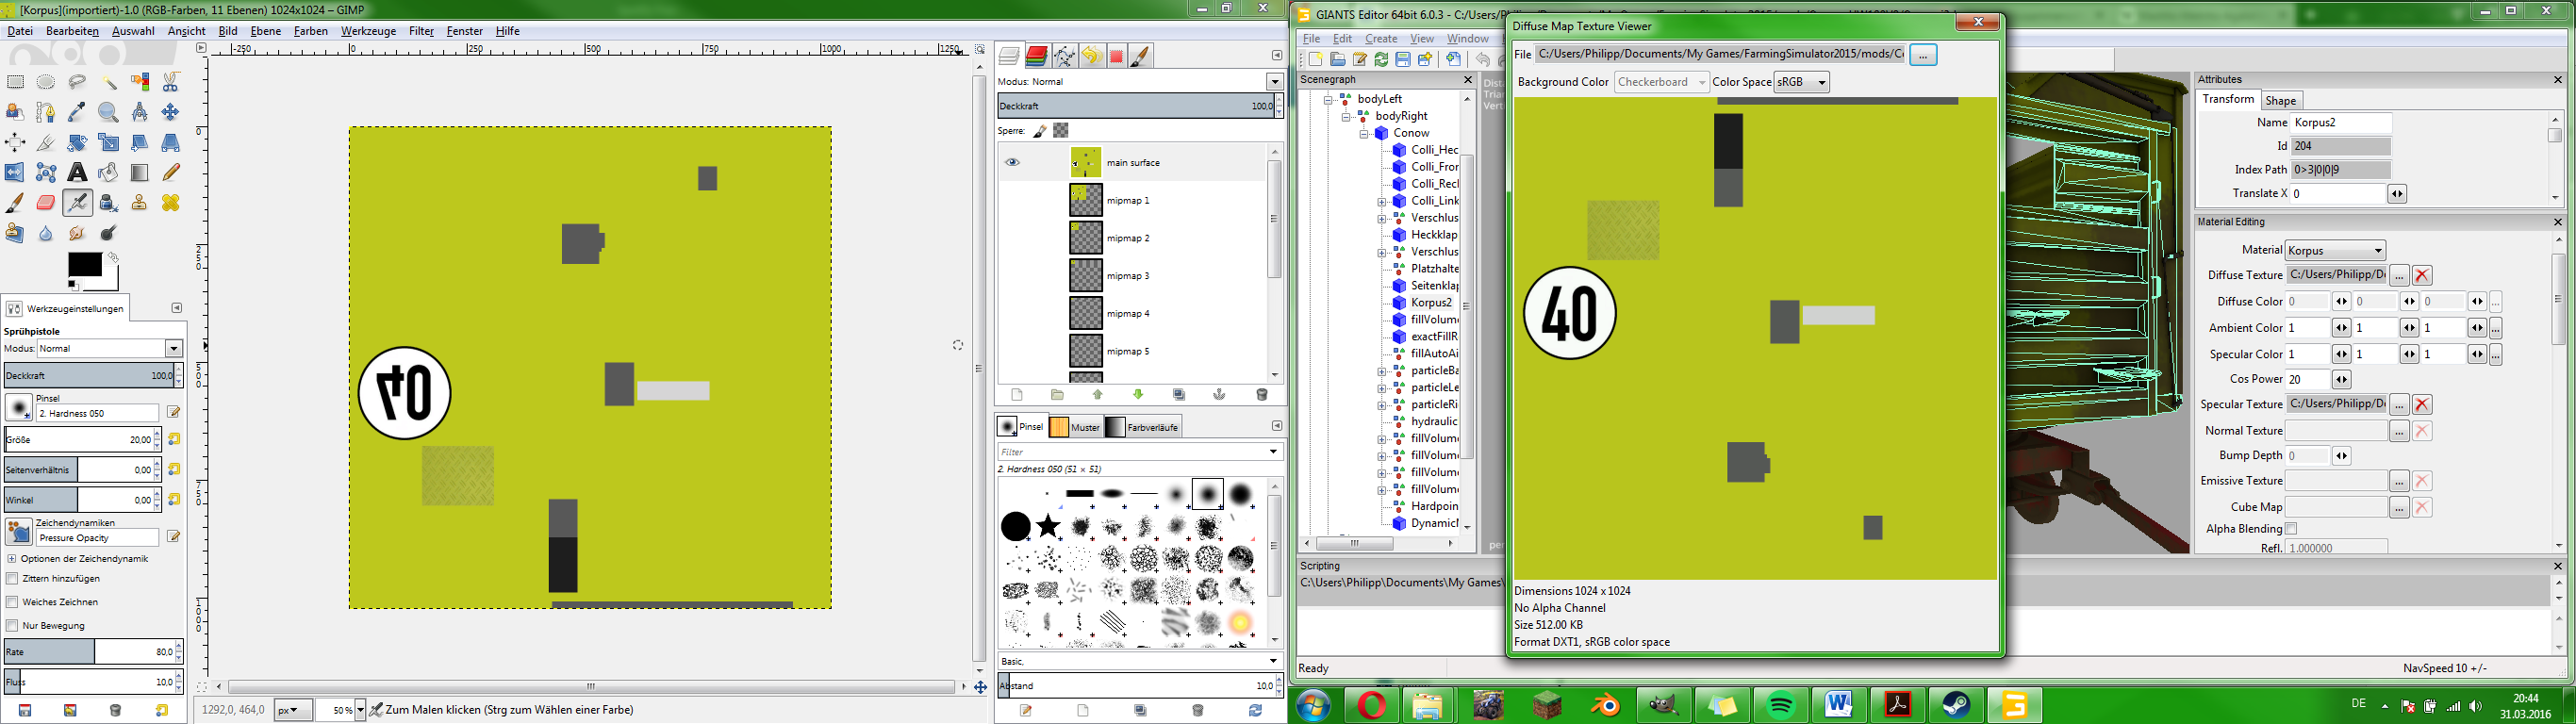2576x724 pixels.
Task: Pick the Eraser tool
Action: pos(46,203)
